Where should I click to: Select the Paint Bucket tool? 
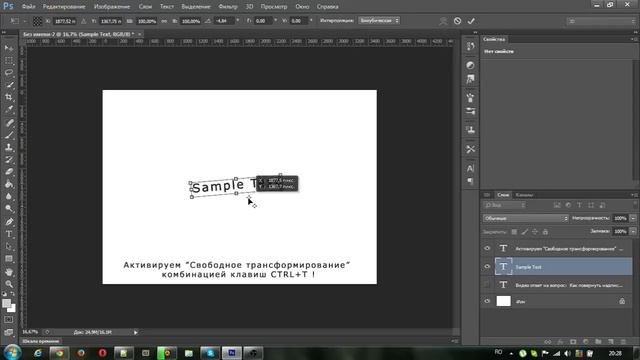9,184
